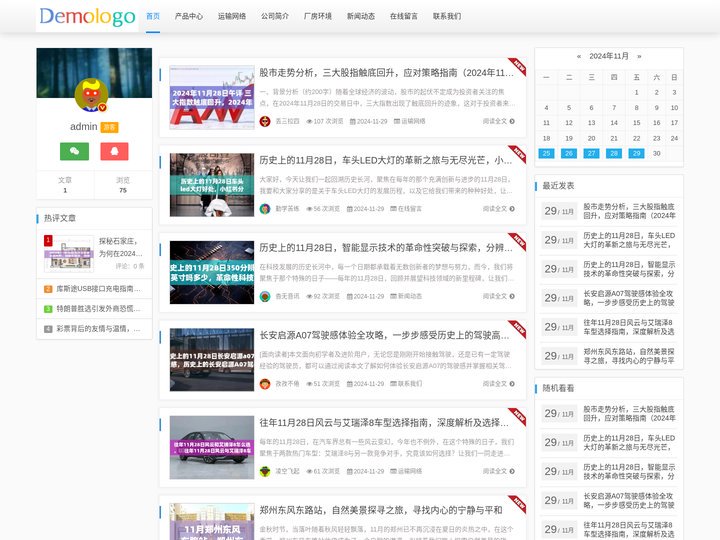This screenshot has height=540, width=720.
Task: Open 新闻动态 navigation item
Action: point(361,16)
